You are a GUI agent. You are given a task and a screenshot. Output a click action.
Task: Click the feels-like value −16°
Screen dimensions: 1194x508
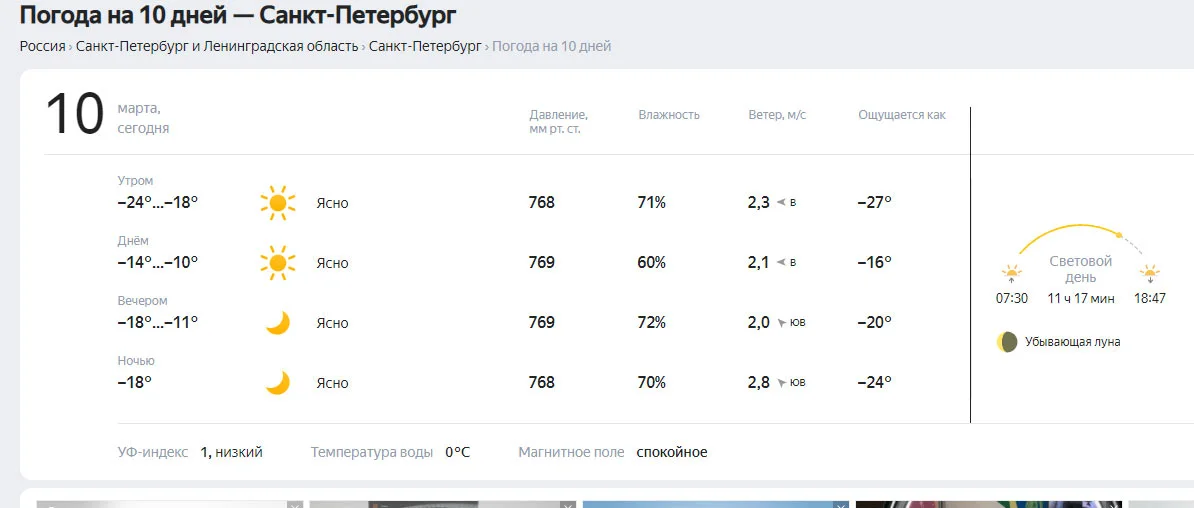(874, 262)
